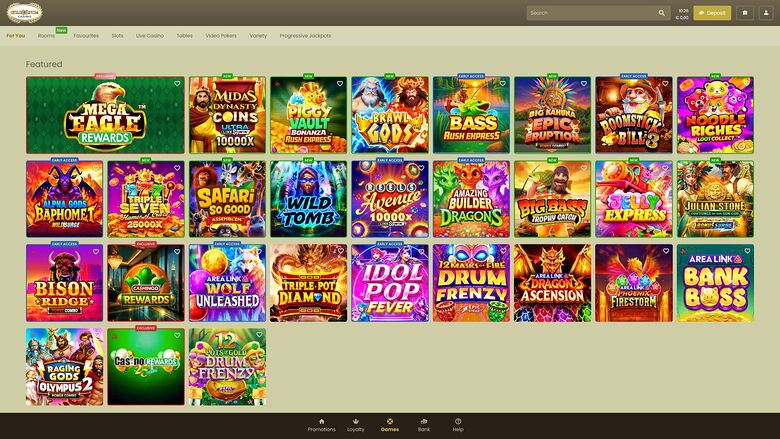Open the Loyalty crown icon
780x439 pixels.
point(356,421)
